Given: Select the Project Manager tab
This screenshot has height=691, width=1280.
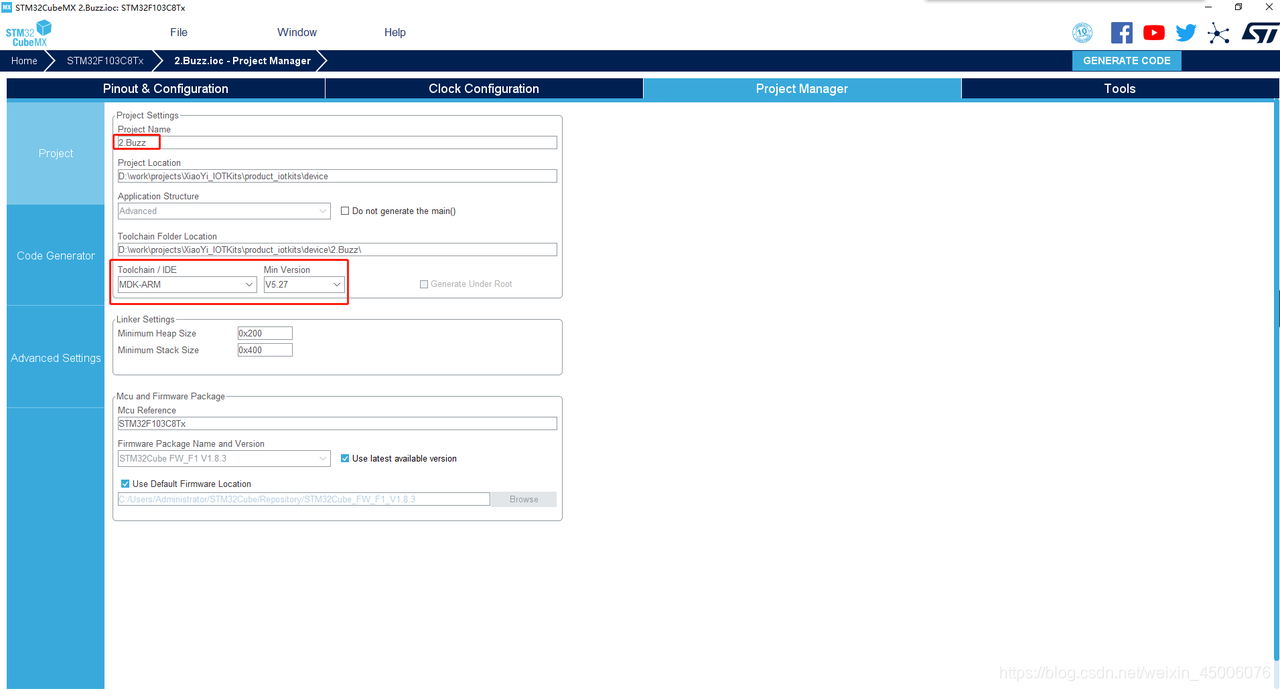Looking at the screenshot, I should click(x=802, y=89).
